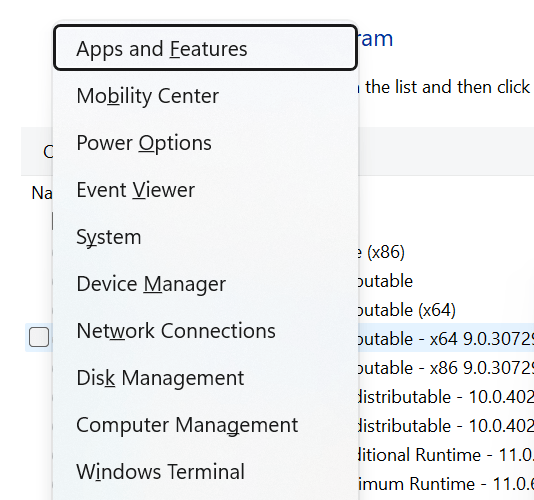The width and height of the screenshot is (534, 500).
Task: Open Computer Management
Action: 205,425
